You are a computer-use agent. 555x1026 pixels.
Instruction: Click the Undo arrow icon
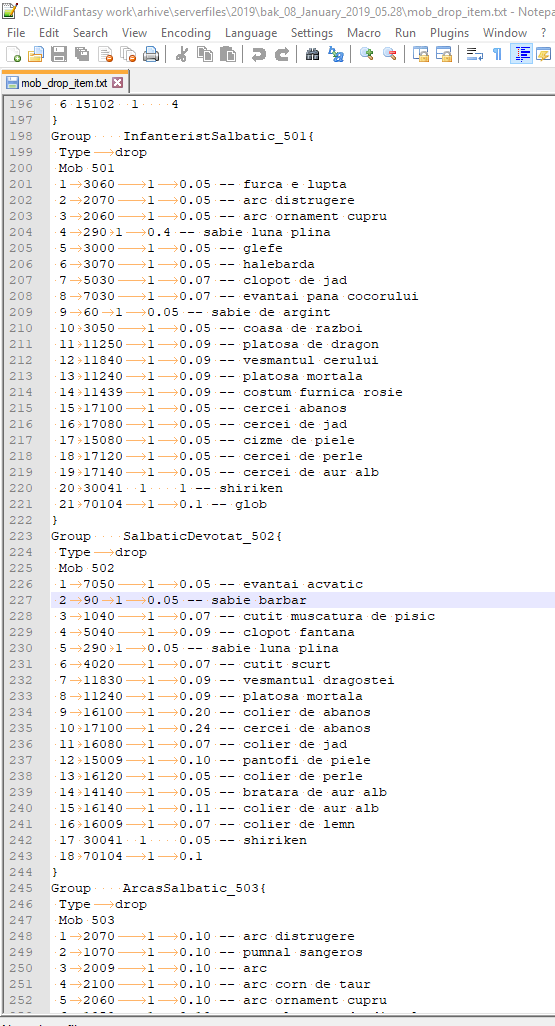pyautogui.click(x=259, y=55)
